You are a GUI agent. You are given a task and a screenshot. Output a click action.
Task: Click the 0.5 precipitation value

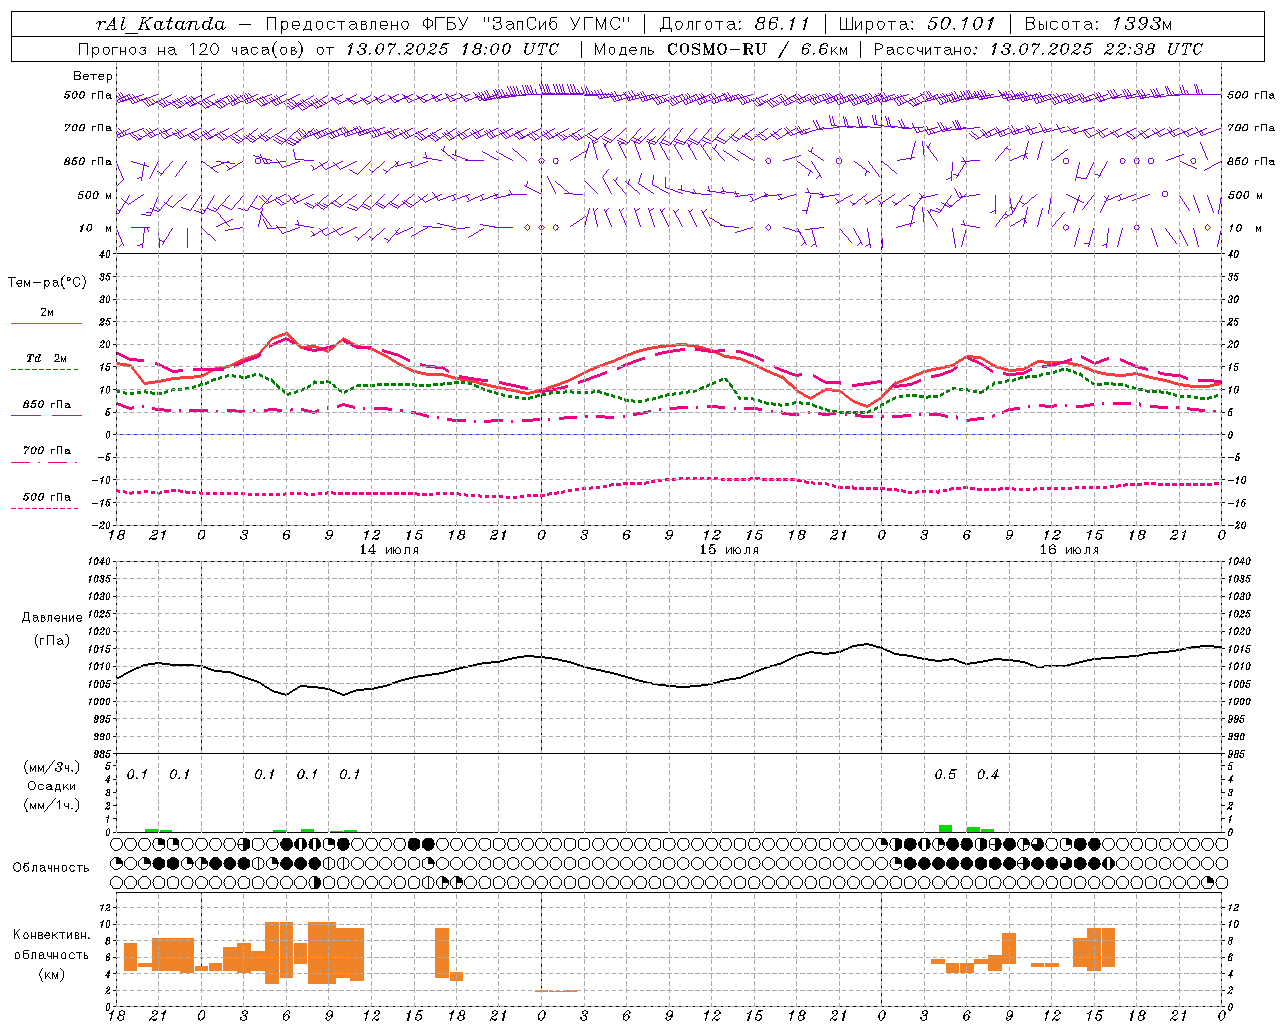pos(945,775)
